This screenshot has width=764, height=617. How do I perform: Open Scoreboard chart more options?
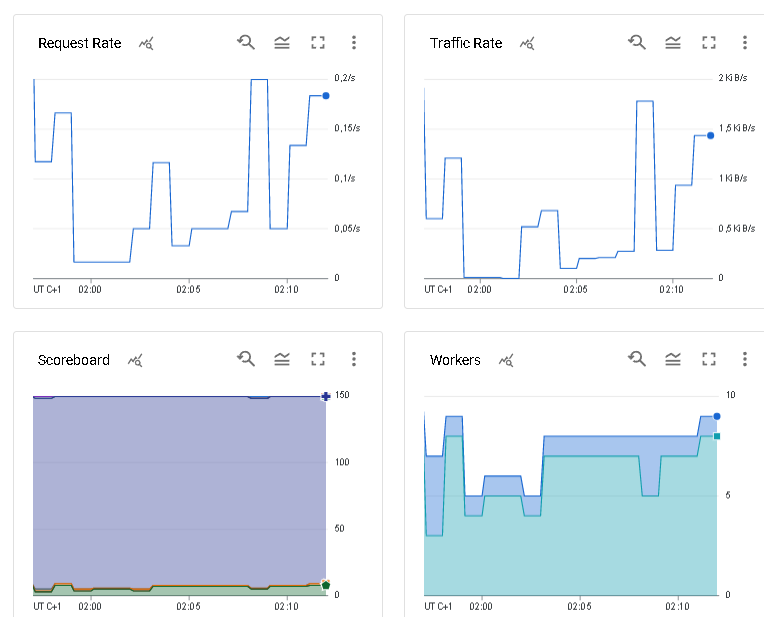tap(354, 360)
